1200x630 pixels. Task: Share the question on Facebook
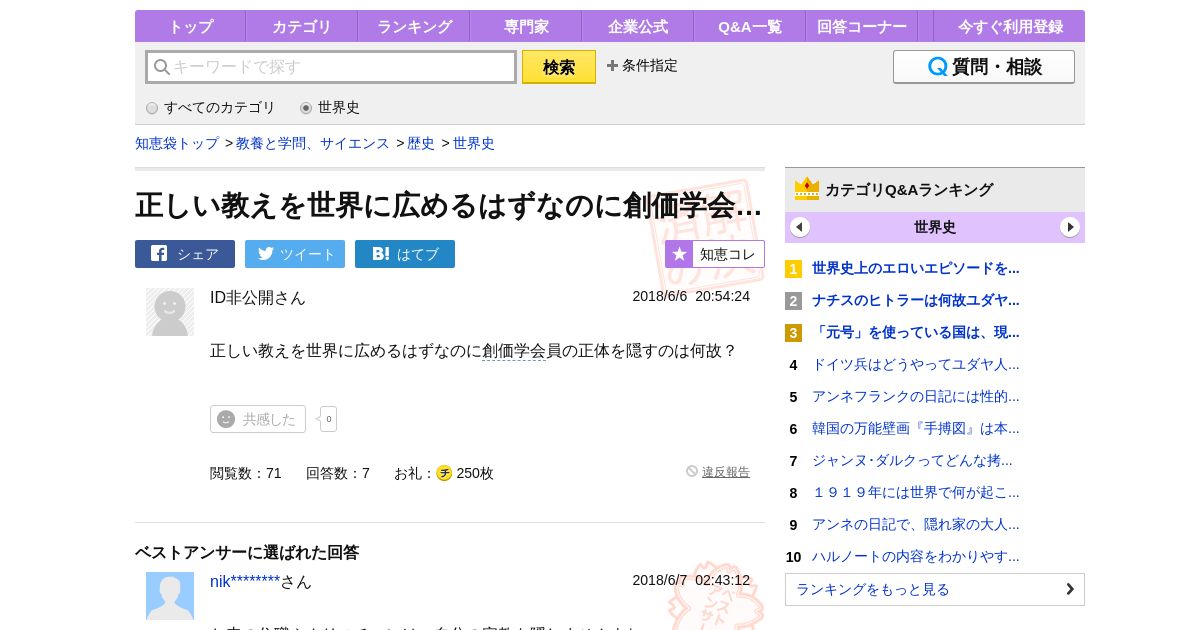(185, 254)
